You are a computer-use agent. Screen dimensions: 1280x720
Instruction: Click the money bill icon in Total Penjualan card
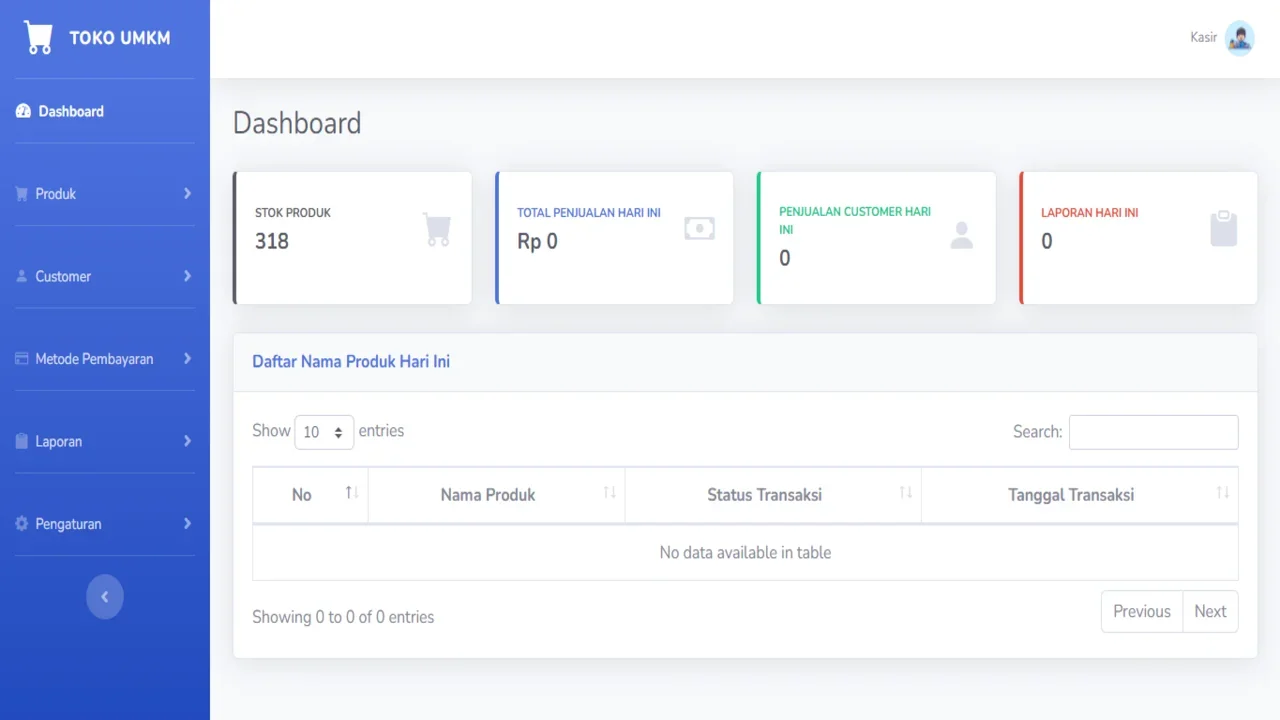pos(699,229)
